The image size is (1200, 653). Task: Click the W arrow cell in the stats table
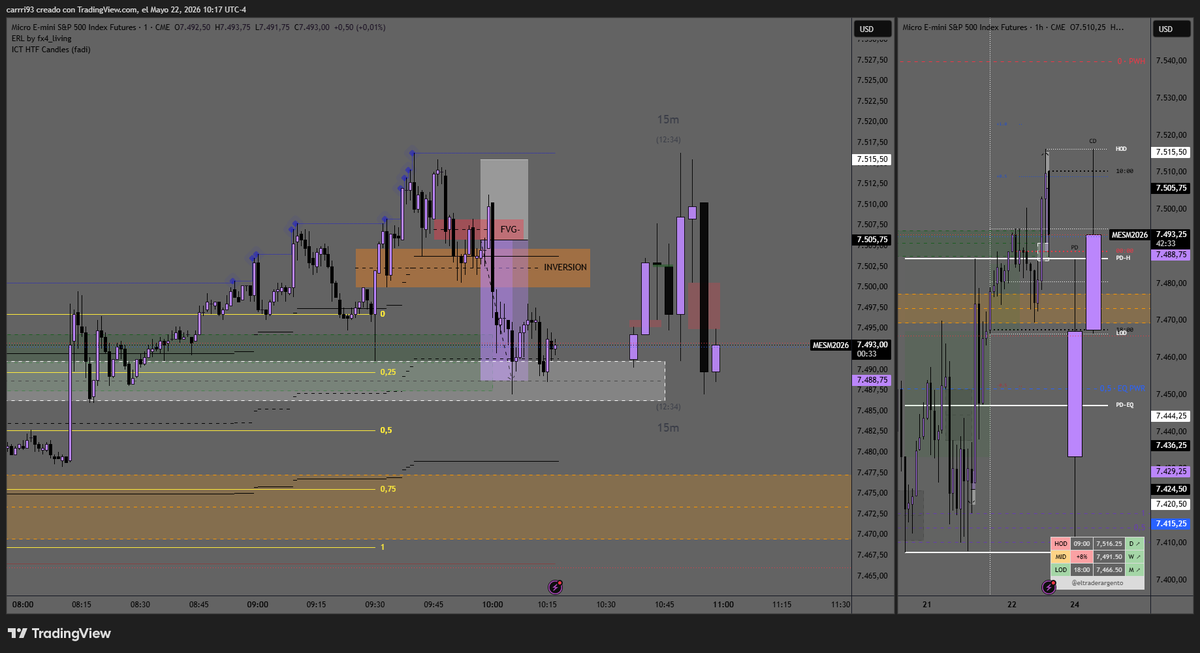click(x=1134, y=556)
